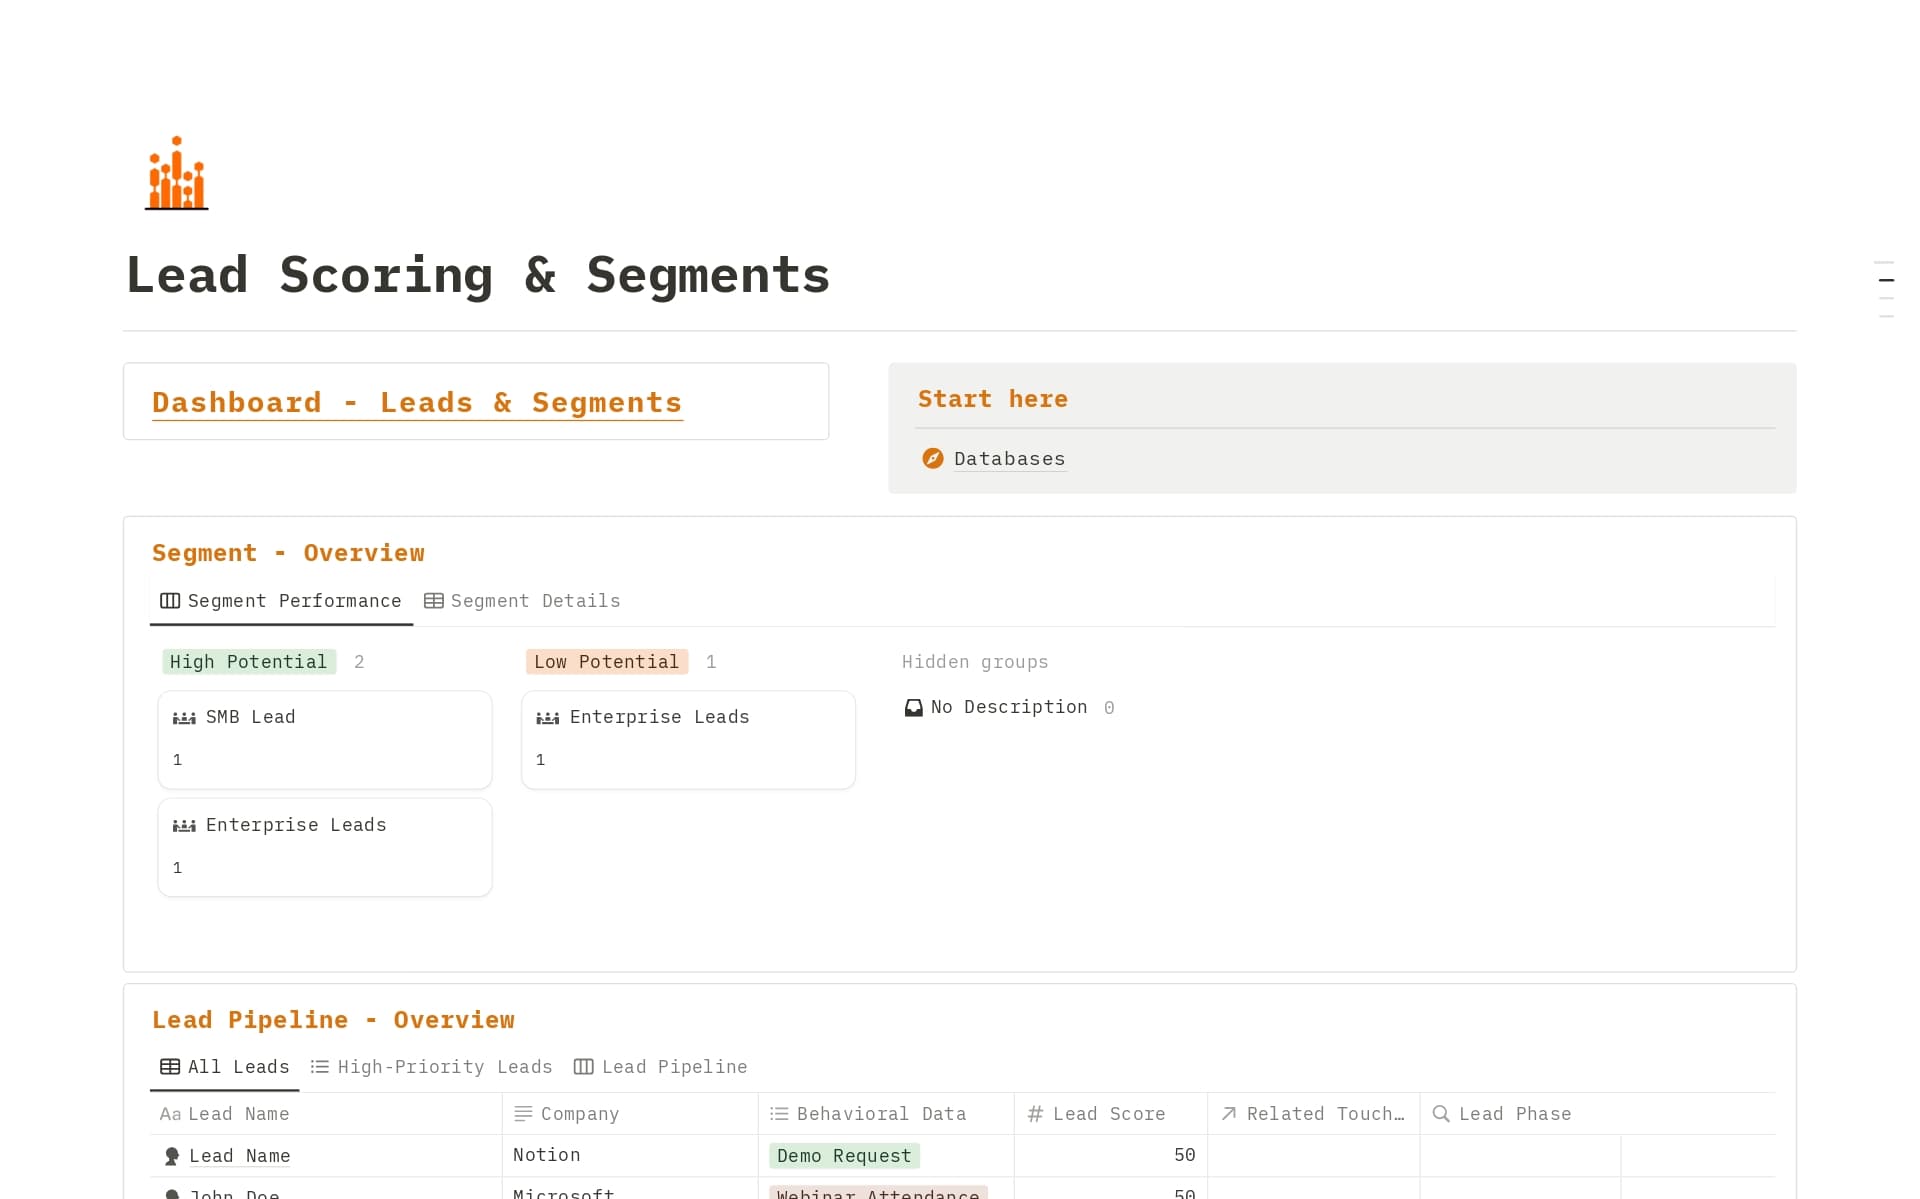Click the table of contents outline markers

click(1885, 290)
